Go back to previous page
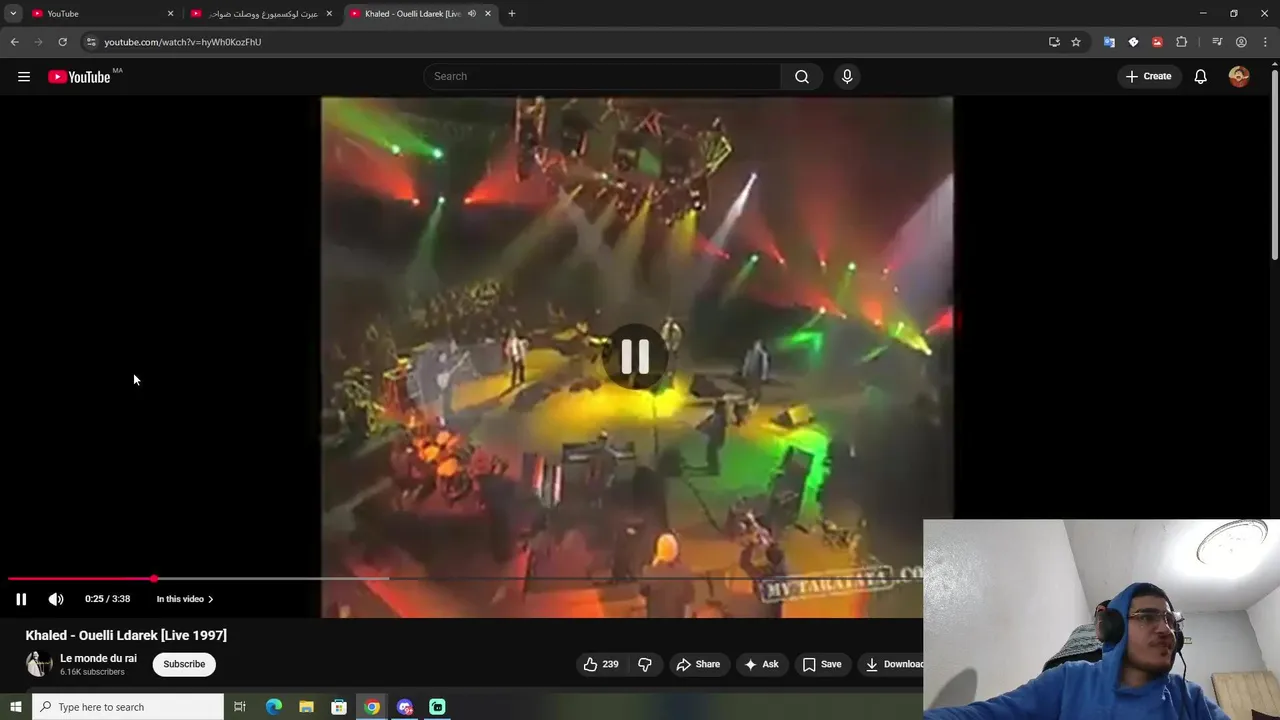Screen dimensions: 1280x720 pos(14,42)
